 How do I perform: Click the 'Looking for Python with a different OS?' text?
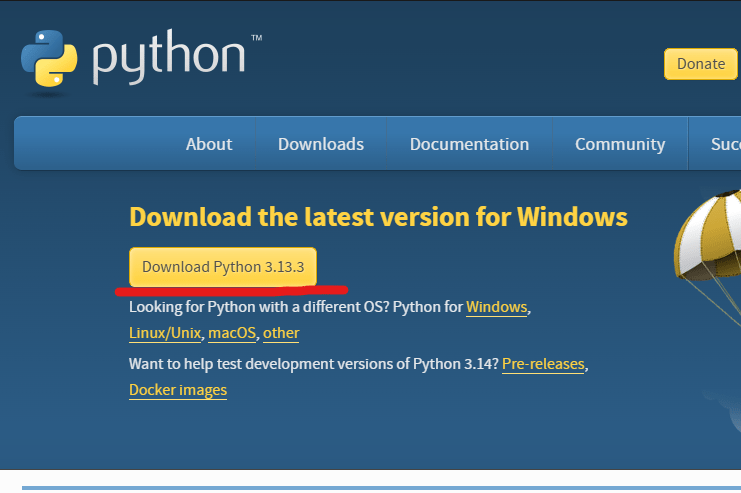pyautogui.click(x=259, y=307)
